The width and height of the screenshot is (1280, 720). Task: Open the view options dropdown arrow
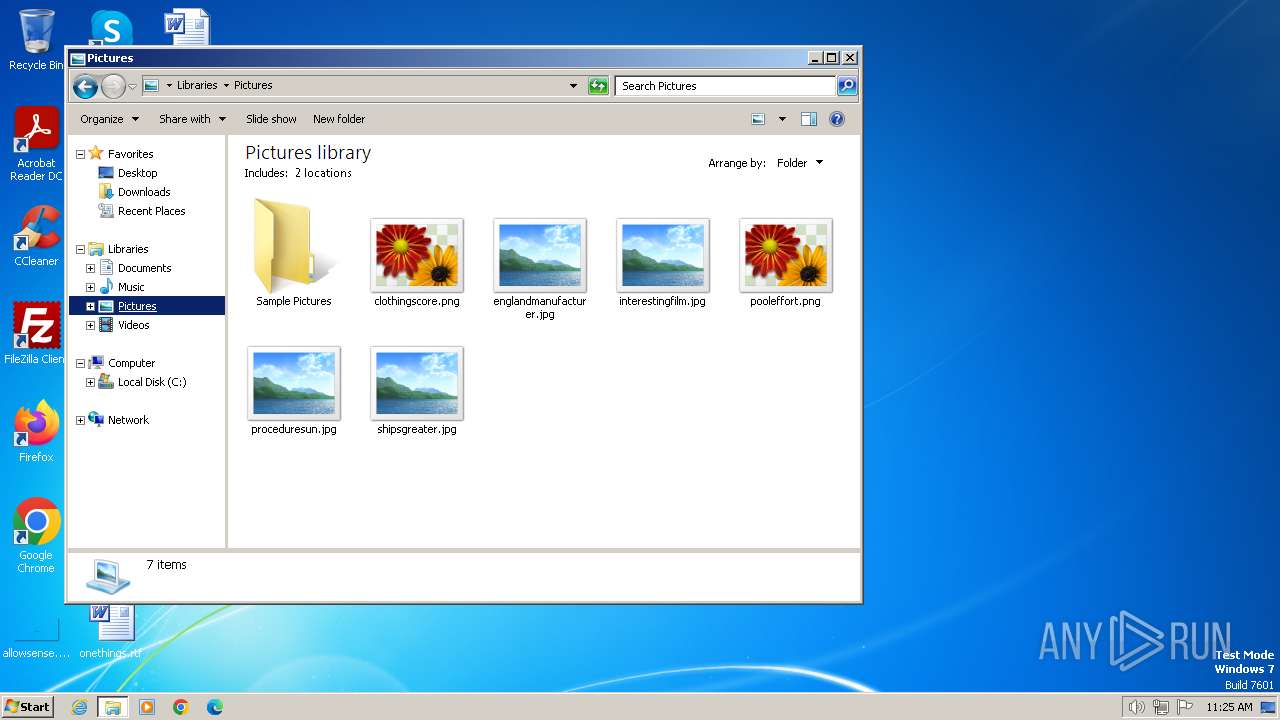pos(782,119)
